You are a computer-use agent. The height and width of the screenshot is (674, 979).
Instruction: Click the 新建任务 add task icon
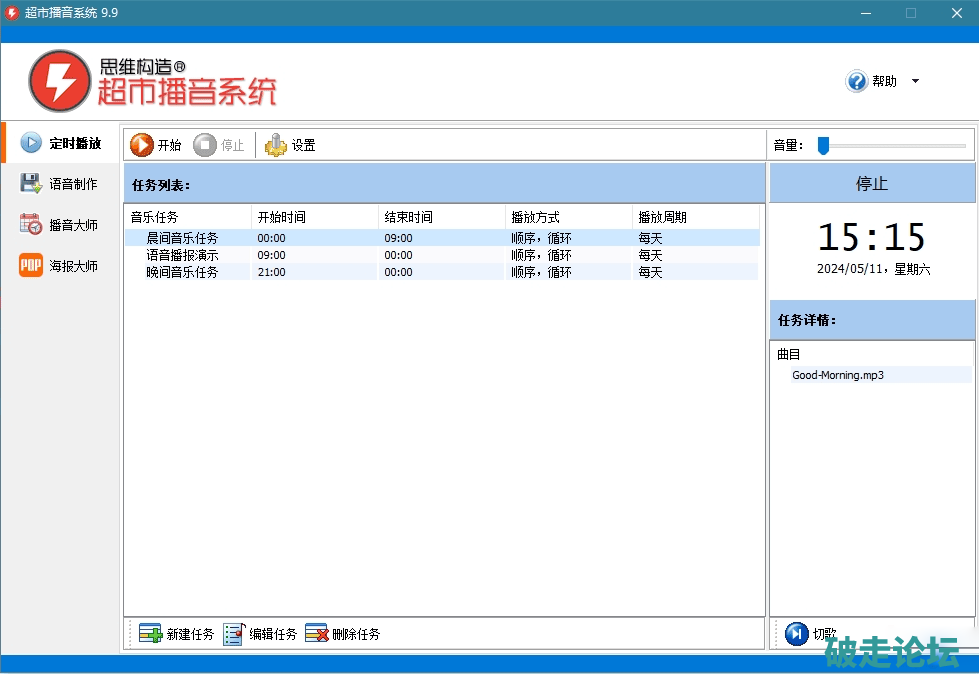click(150, 634)
